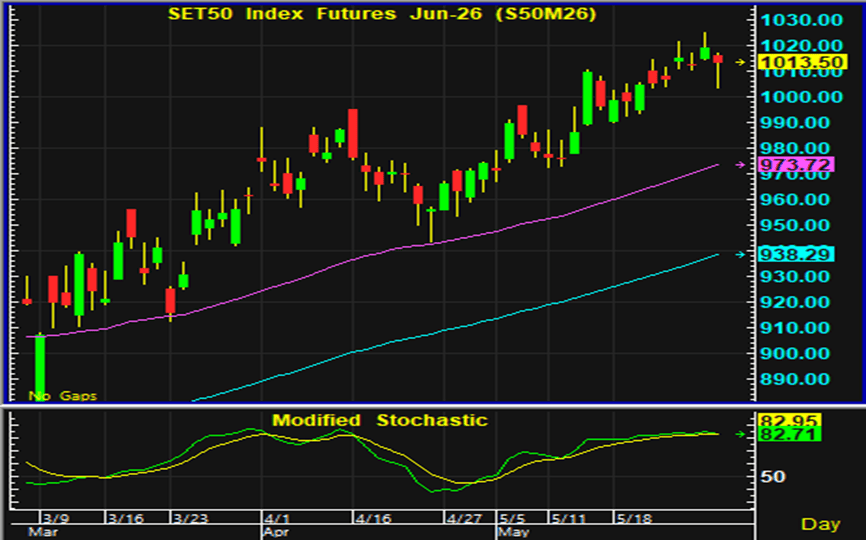Click the 900.00 price axis label
Screen dimensions: 866x540
(795, 353)
